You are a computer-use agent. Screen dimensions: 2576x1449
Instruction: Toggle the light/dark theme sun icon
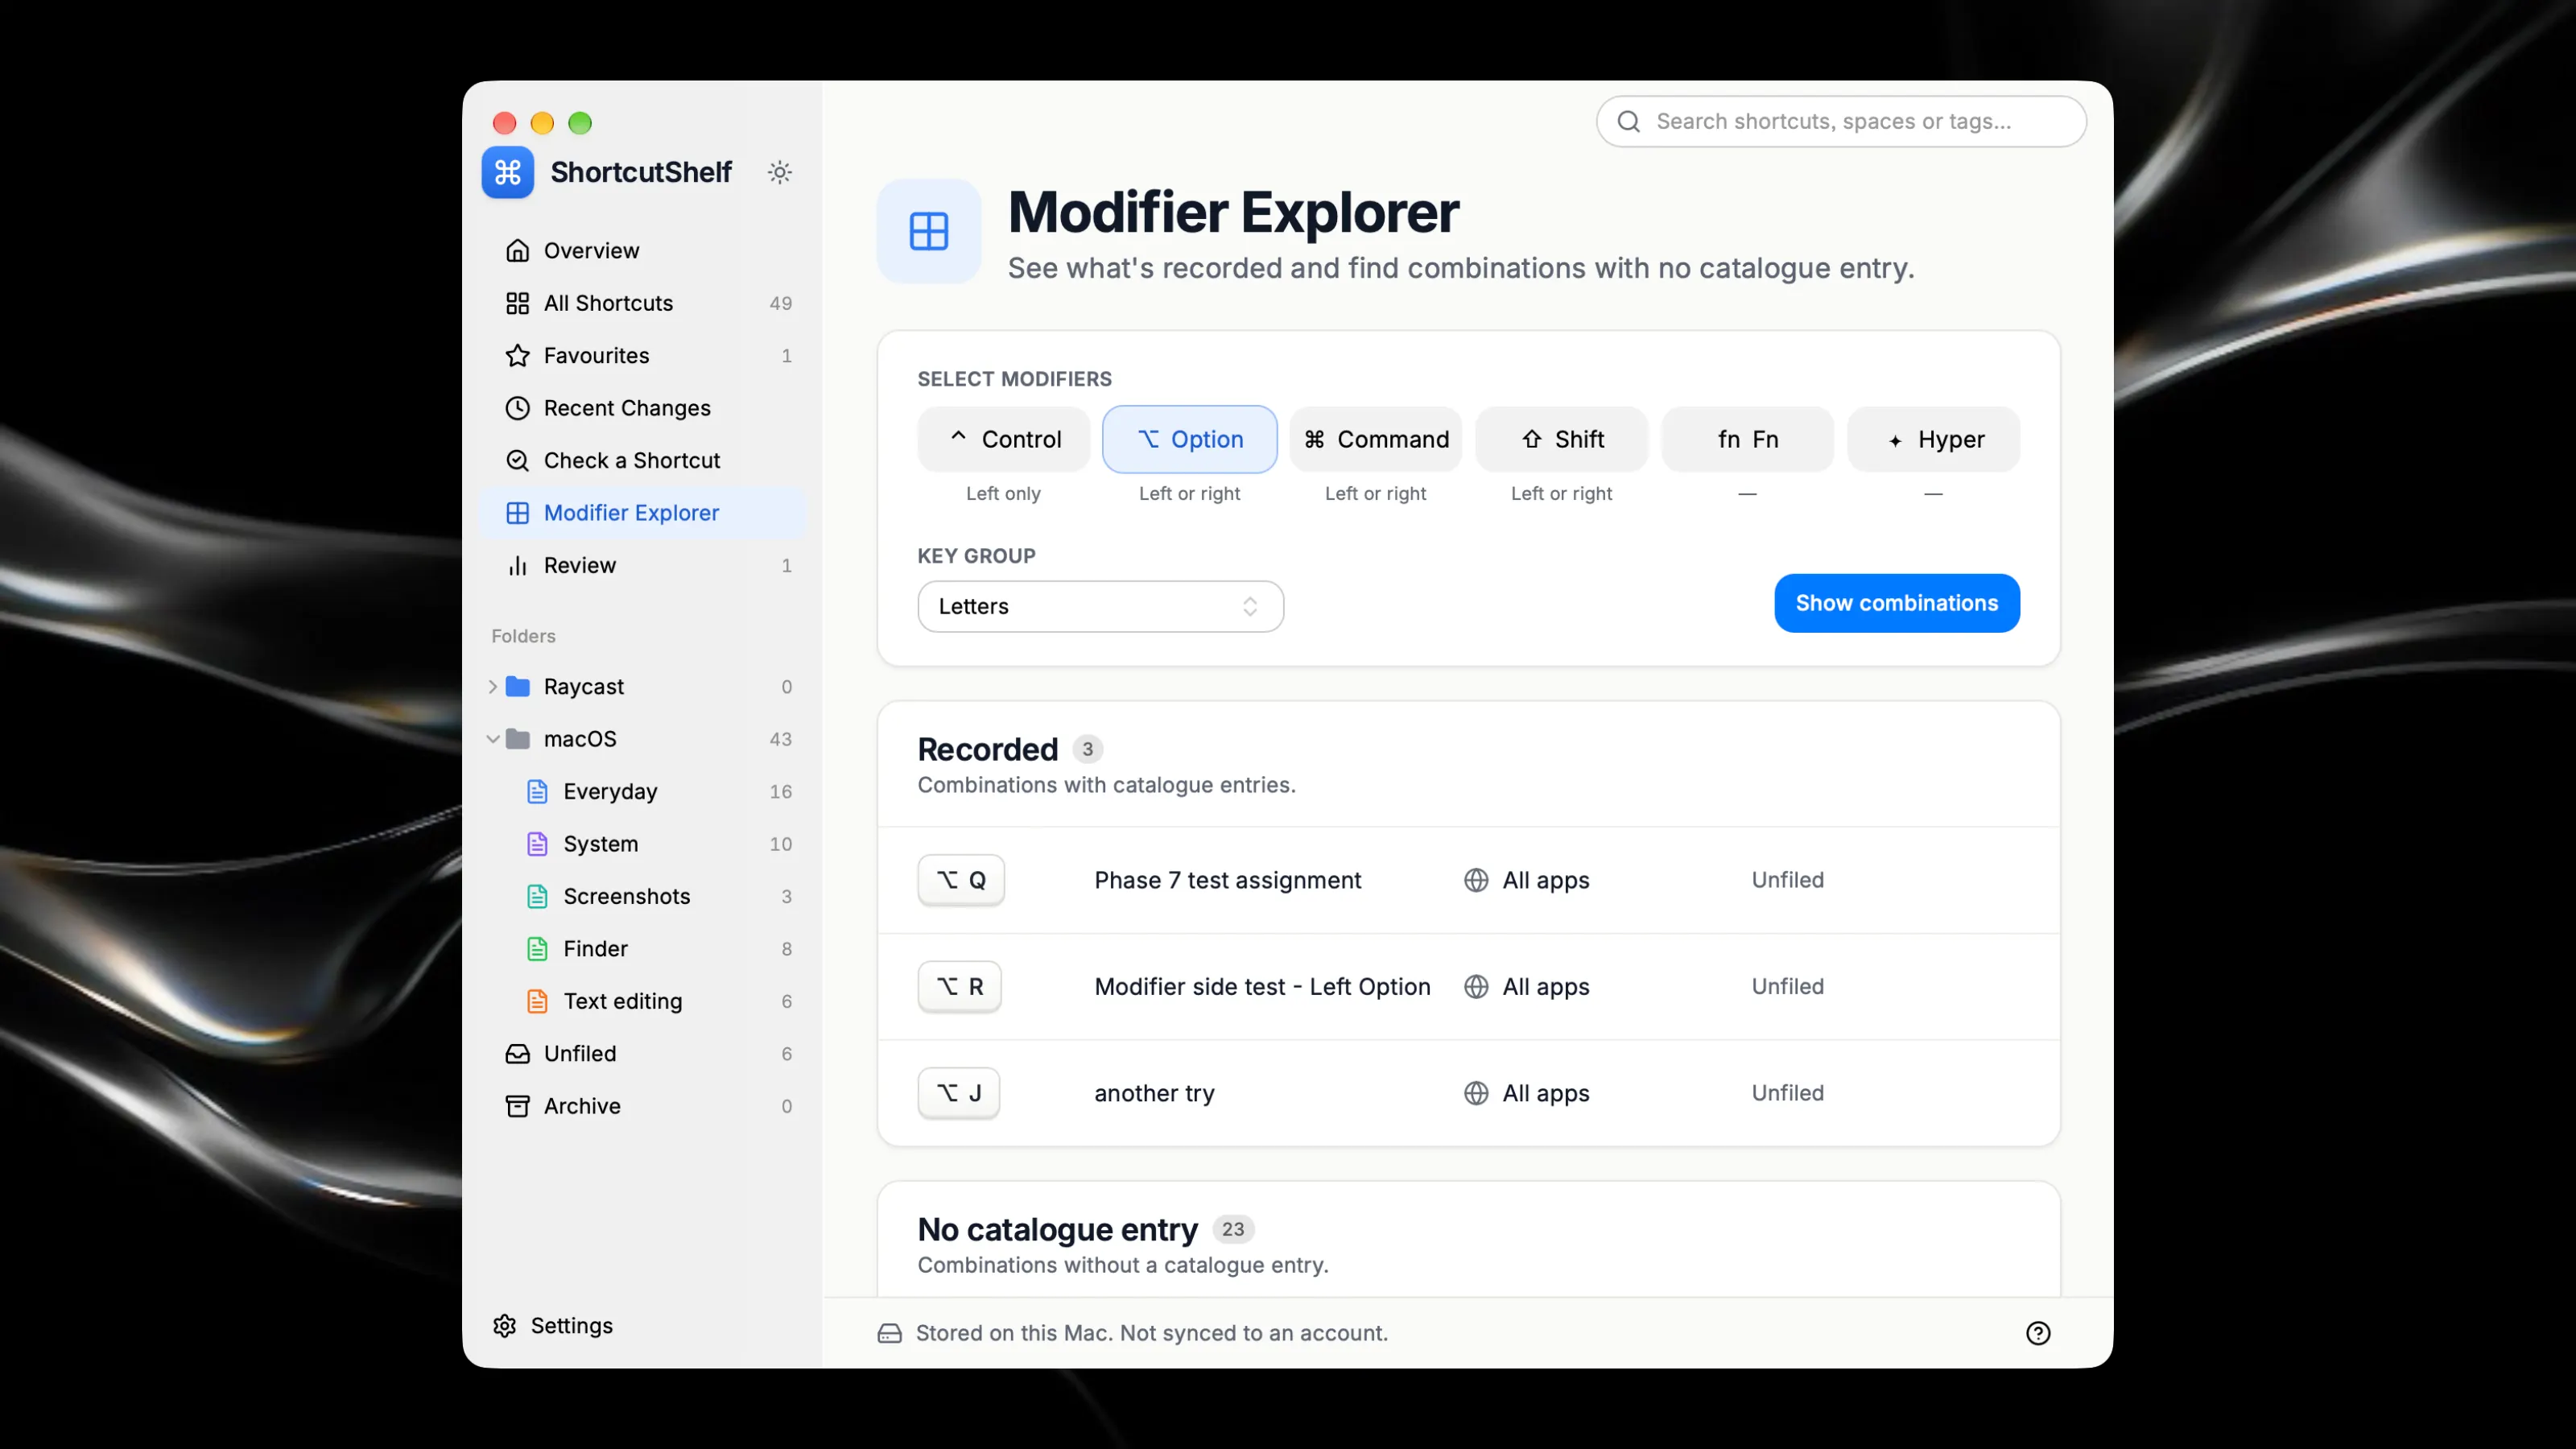tap(780, 172)
